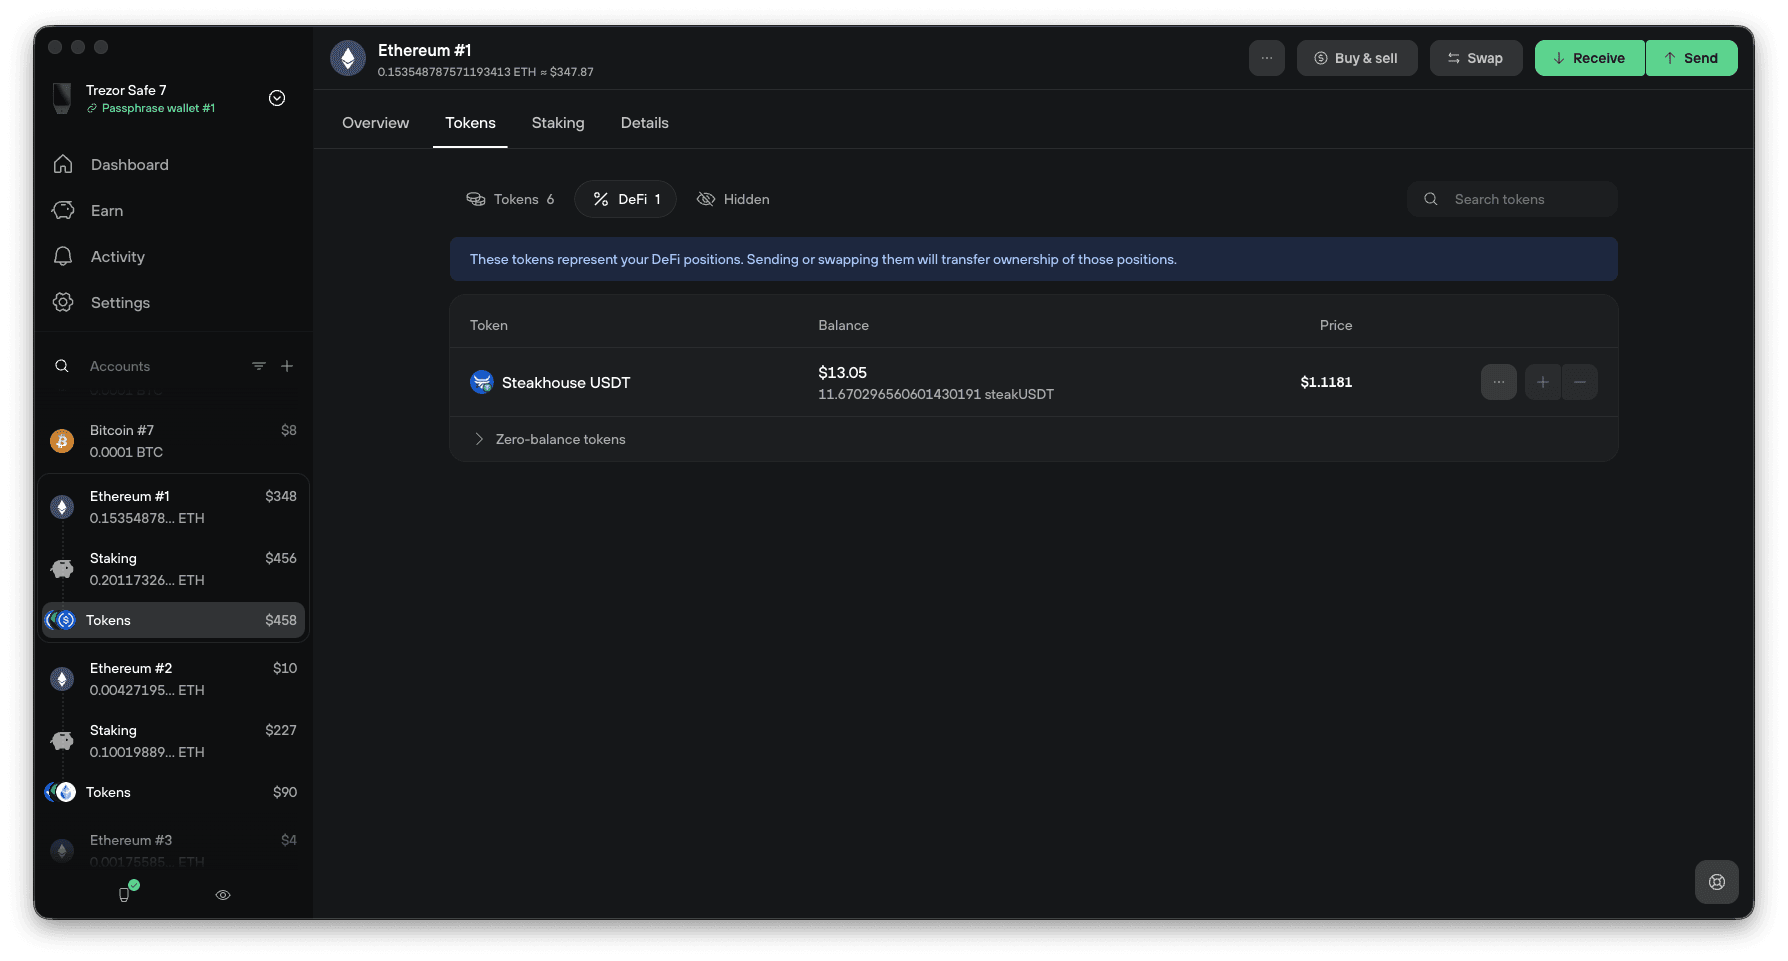Screen dimensions: 1788x961
Task: Click the Balance column header
Action: tap(843, 325)
